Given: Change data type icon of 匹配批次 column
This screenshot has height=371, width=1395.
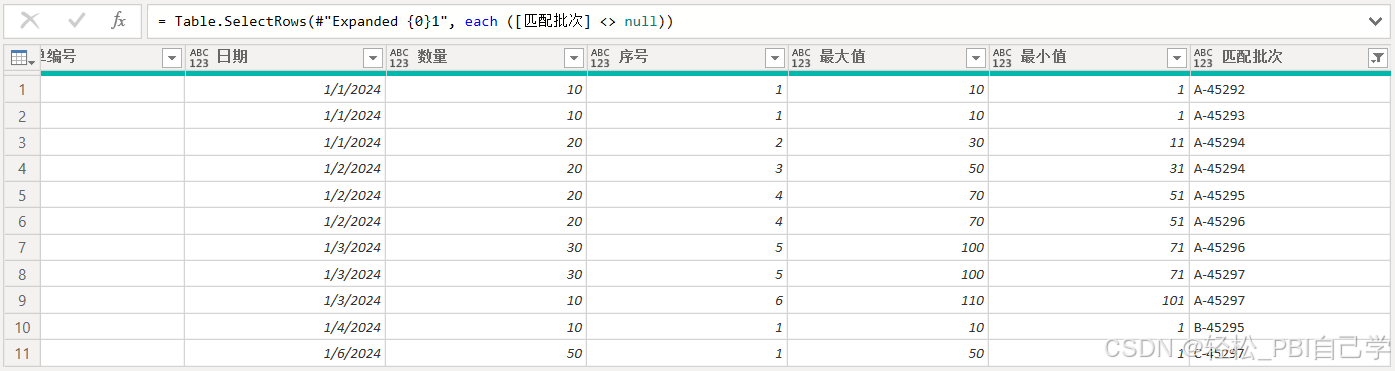Looking at the screenshot, I should click(1204, 58).
